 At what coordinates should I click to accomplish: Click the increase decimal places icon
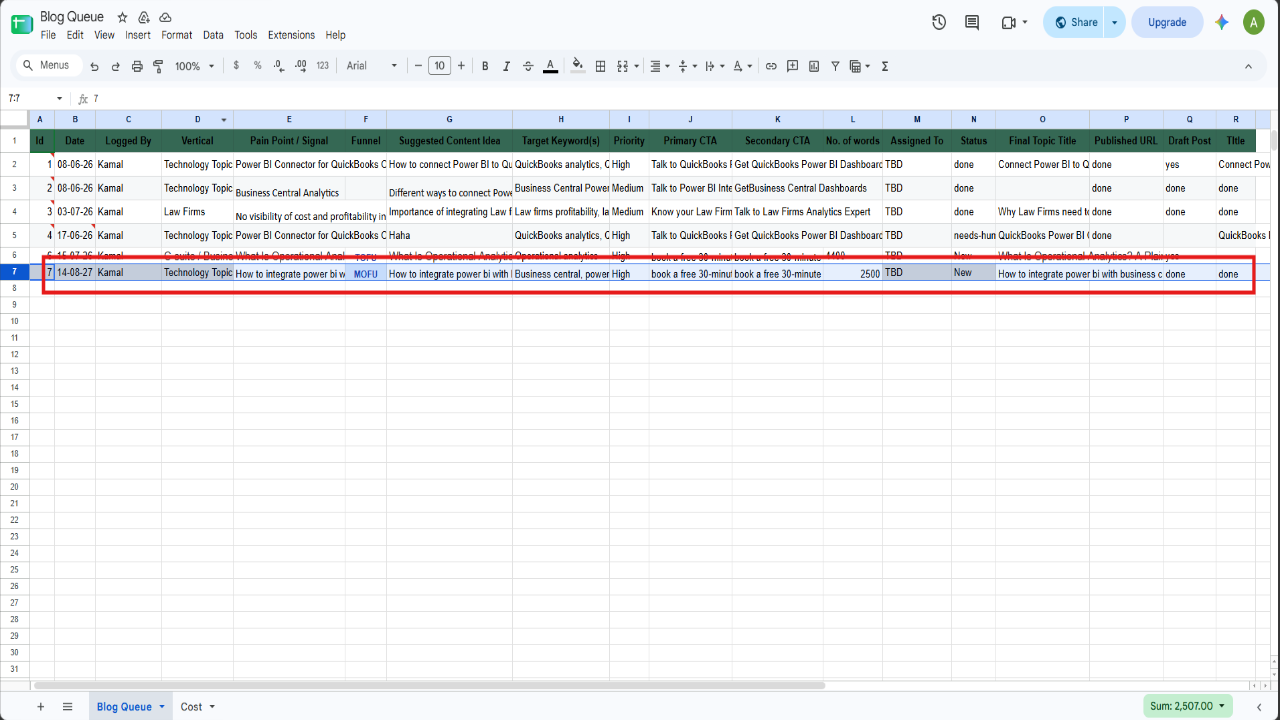click(x=300, y=66)
